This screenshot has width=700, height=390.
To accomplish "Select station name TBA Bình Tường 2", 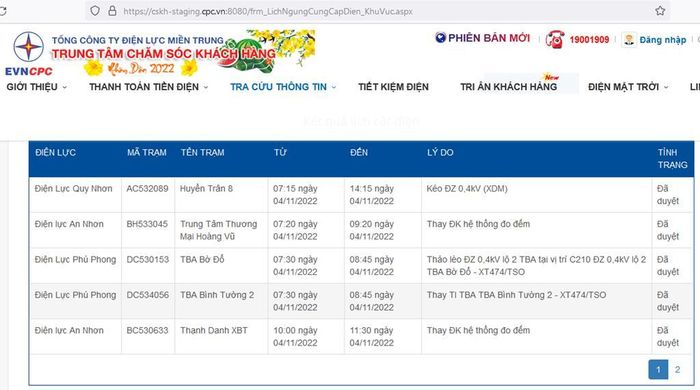I will click(x=217, y=295).
